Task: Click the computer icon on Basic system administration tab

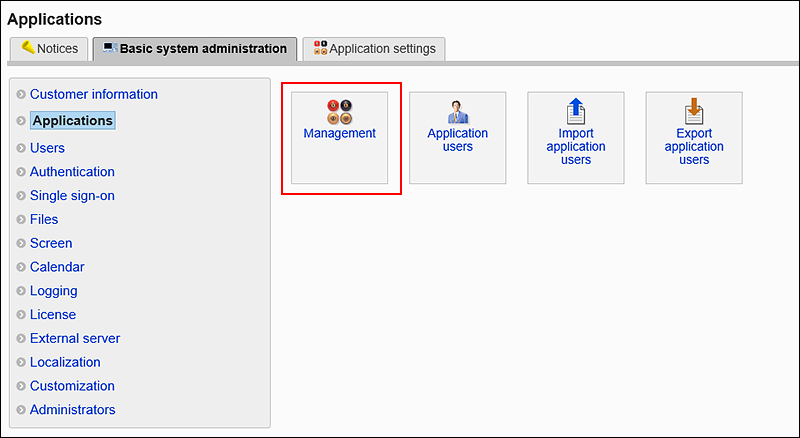Action: click(110, 48)
